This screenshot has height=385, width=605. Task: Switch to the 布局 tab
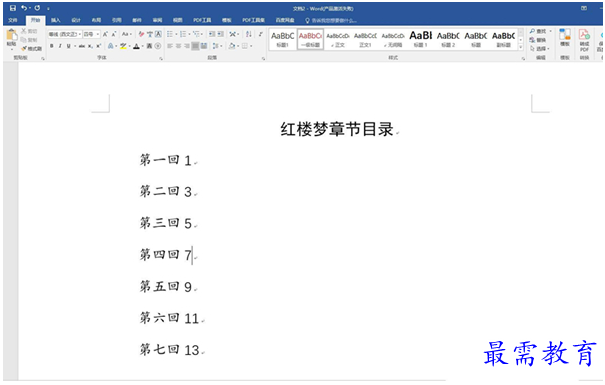(x=96, y=20)
